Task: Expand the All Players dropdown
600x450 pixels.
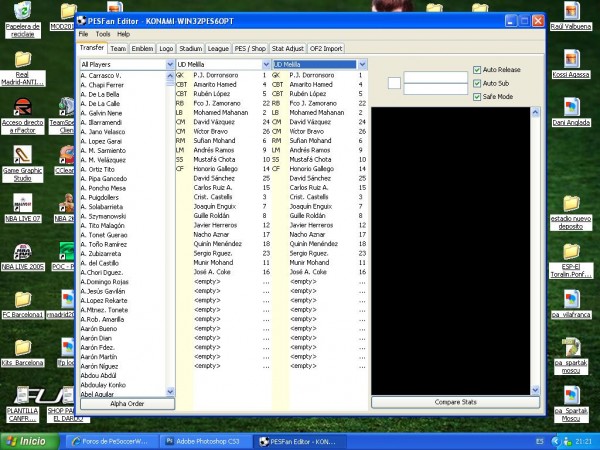Action: 170,64
